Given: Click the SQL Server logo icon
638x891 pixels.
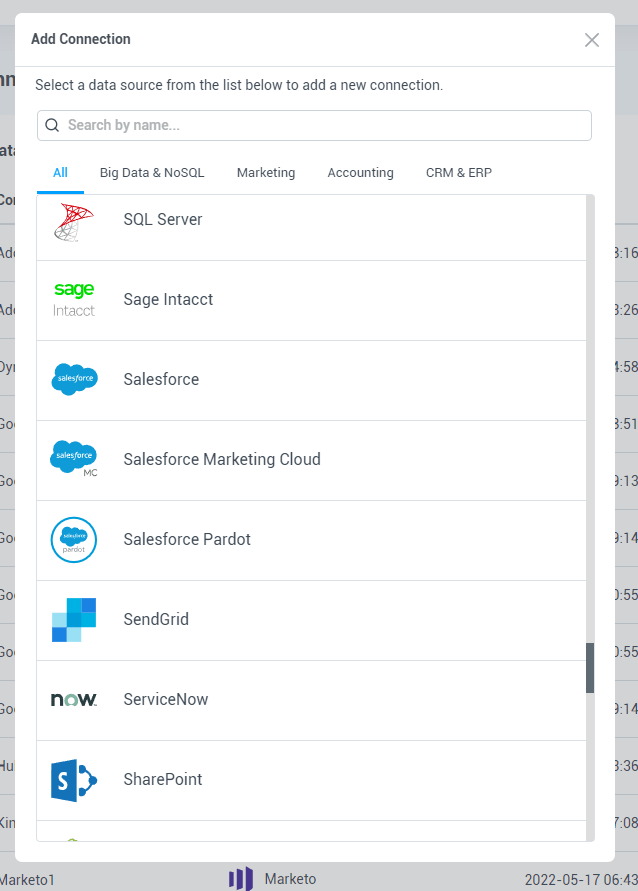Looking at the screenshot, I should 74,221.
